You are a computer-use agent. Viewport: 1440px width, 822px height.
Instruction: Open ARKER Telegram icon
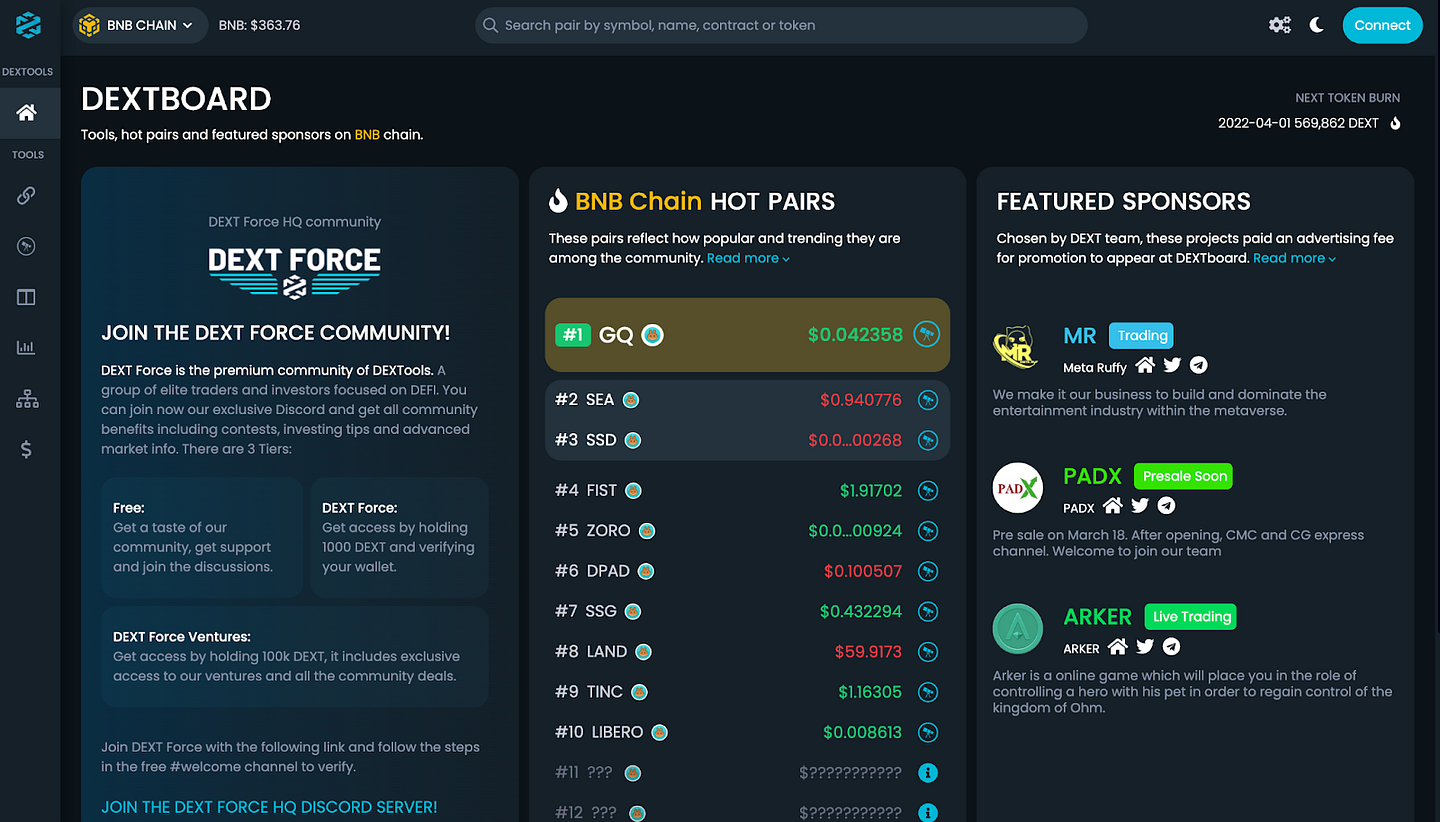1172,647
